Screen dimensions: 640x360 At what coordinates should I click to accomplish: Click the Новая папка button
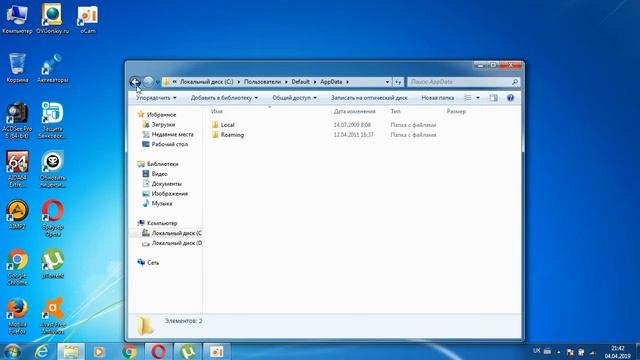click(438, 98)
